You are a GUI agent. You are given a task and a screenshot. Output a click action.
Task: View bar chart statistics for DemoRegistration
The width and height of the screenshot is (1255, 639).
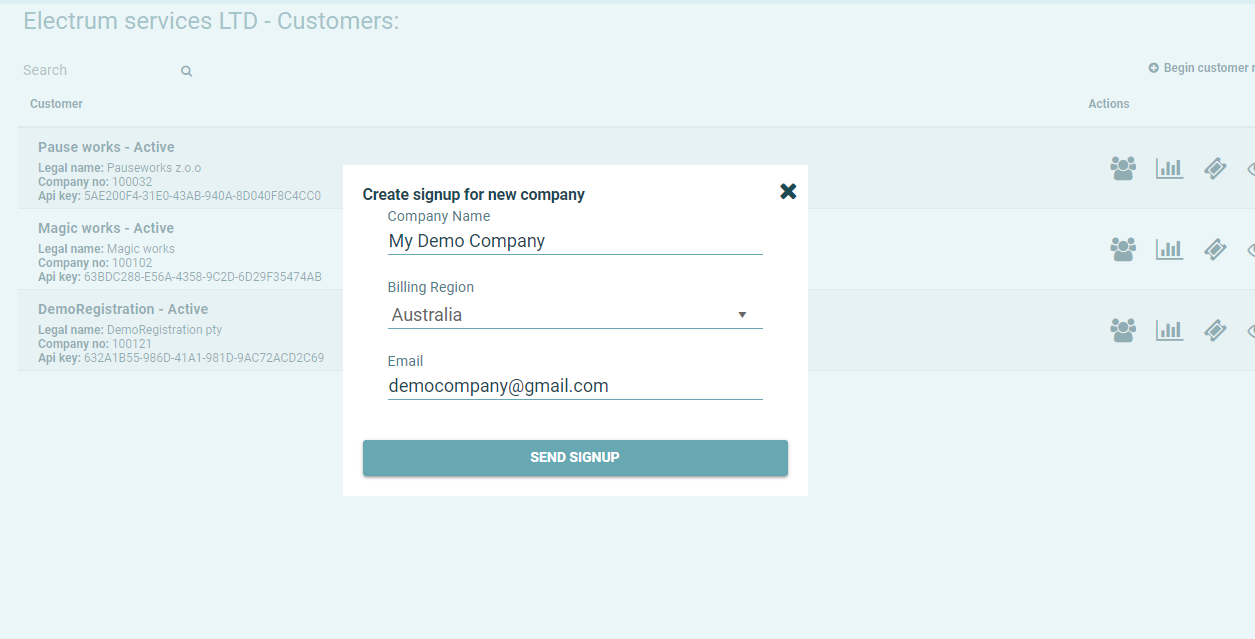[1169, 330]
